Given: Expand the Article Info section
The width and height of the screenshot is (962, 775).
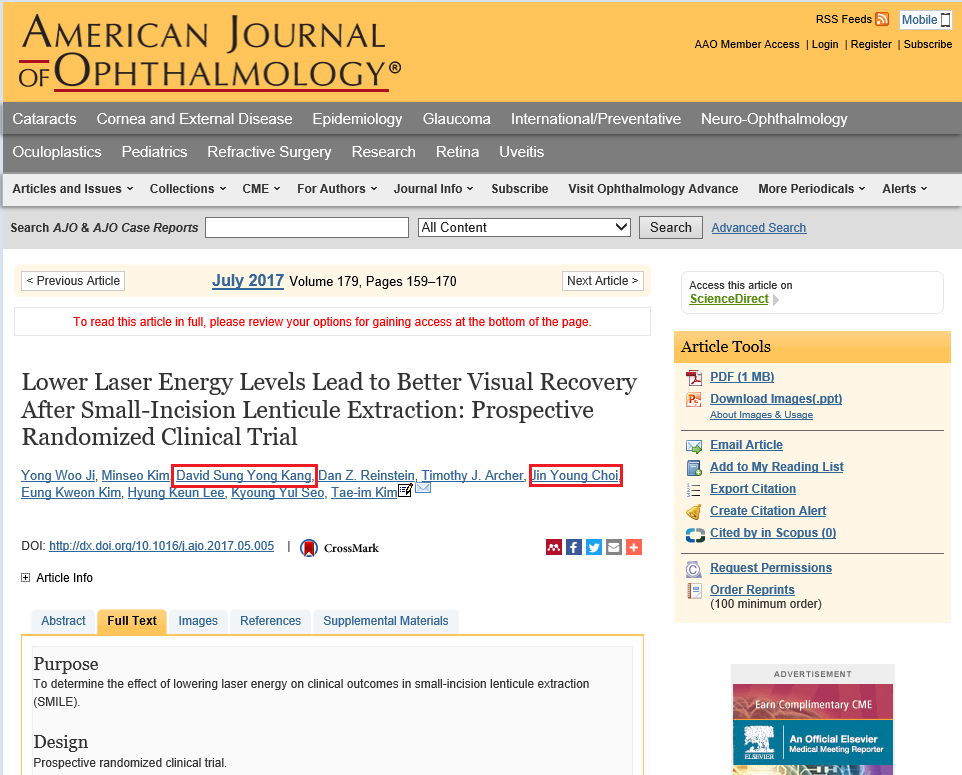Looking at the screenshot, I should coord(26,578).
